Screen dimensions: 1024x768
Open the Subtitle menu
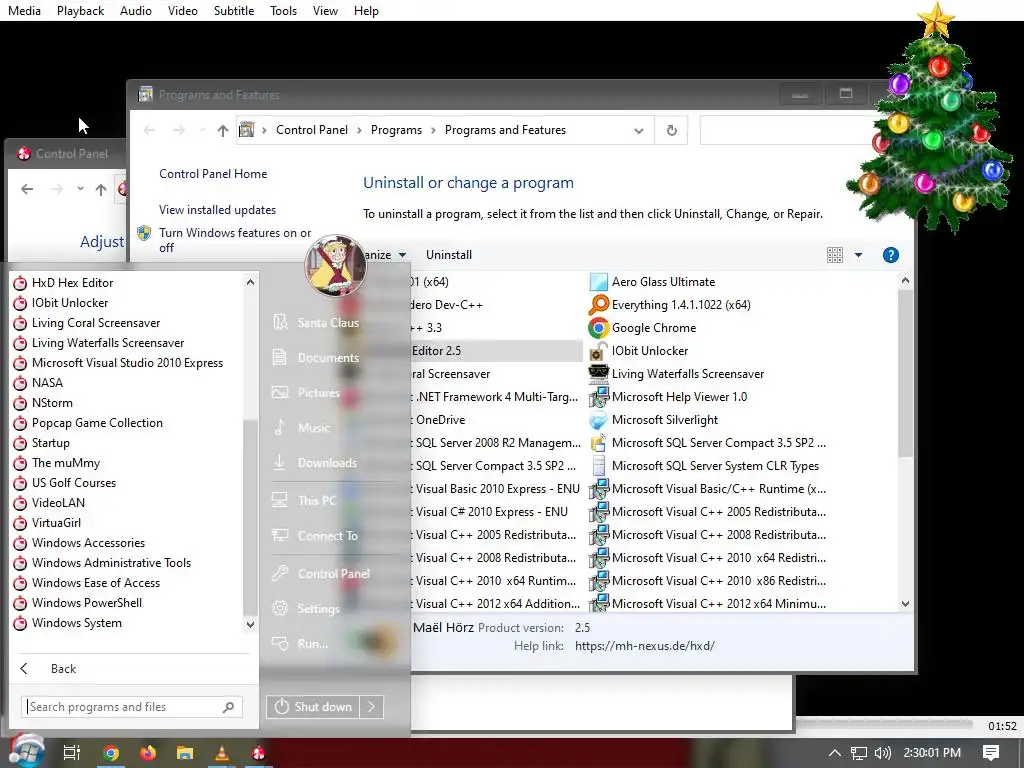(x=234, y=10)
